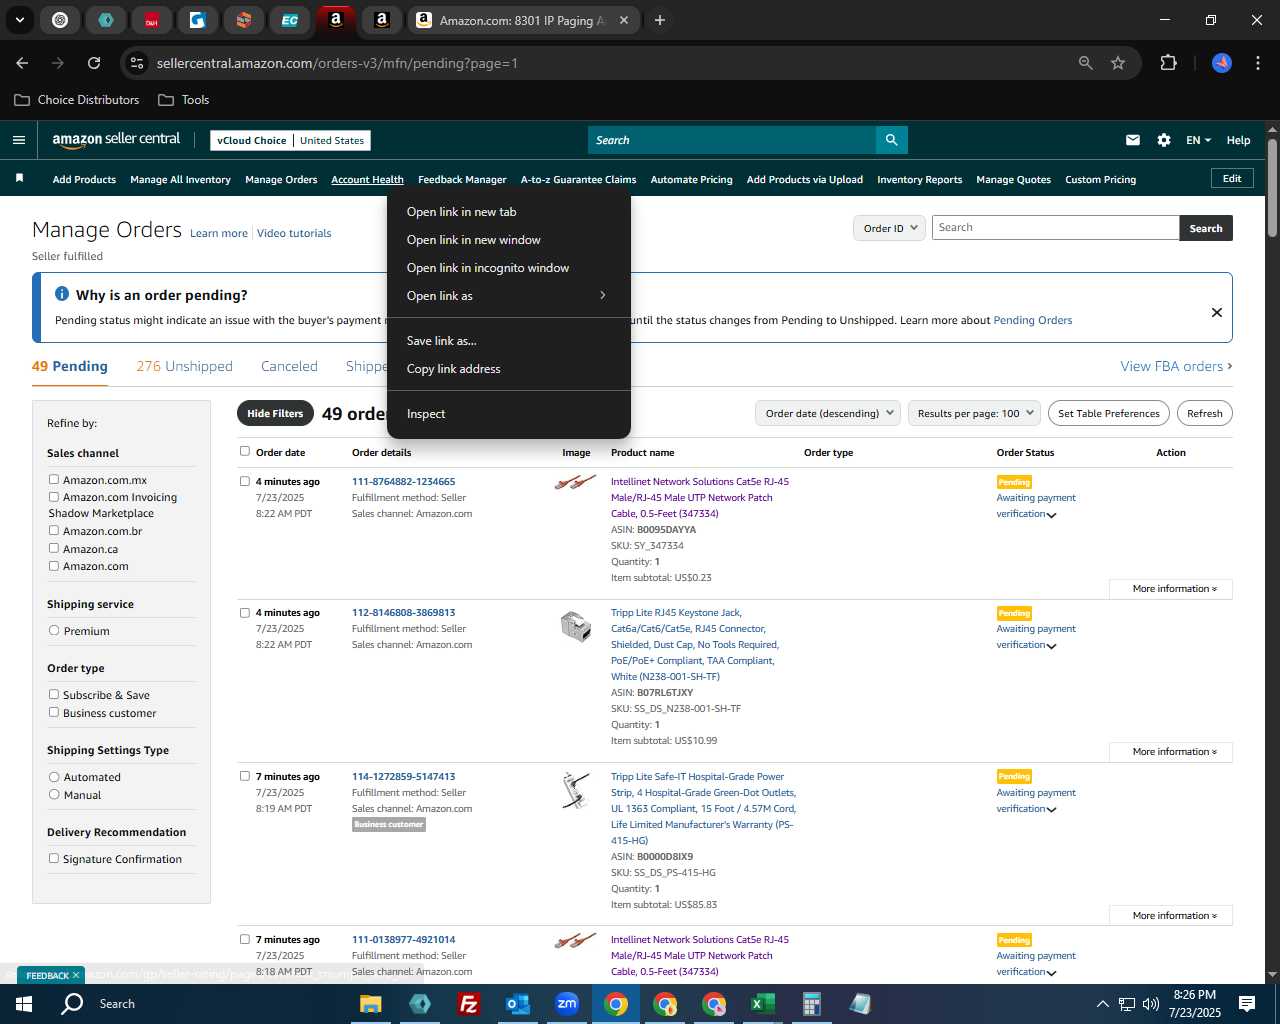
Task: Open Calculator from the taskbar
Action: coord(811,1004)
